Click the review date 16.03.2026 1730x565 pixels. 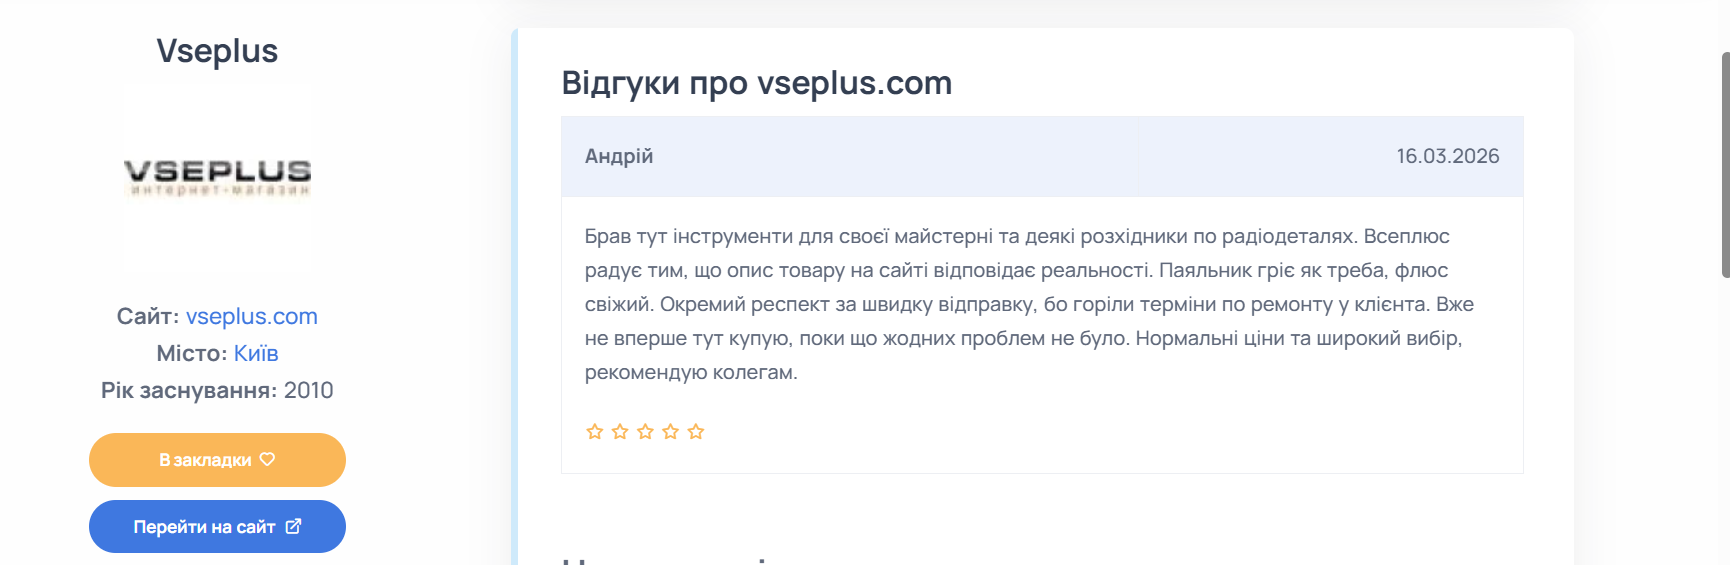(1447, 156)
